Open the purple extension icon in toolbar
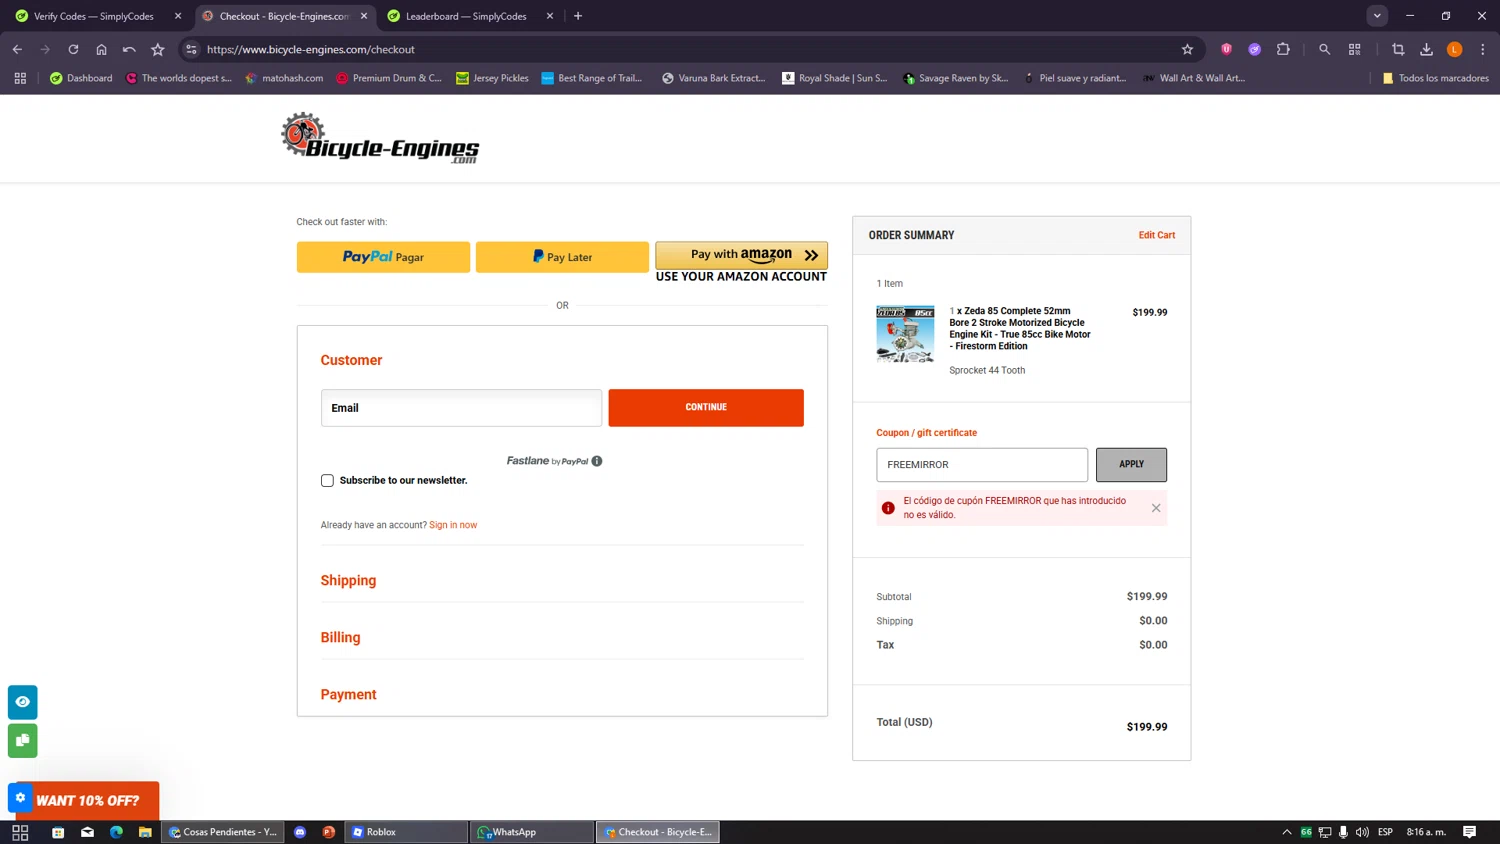Image resolution: width=1500 pixels, height=844 pixels. click(1254, 49)
